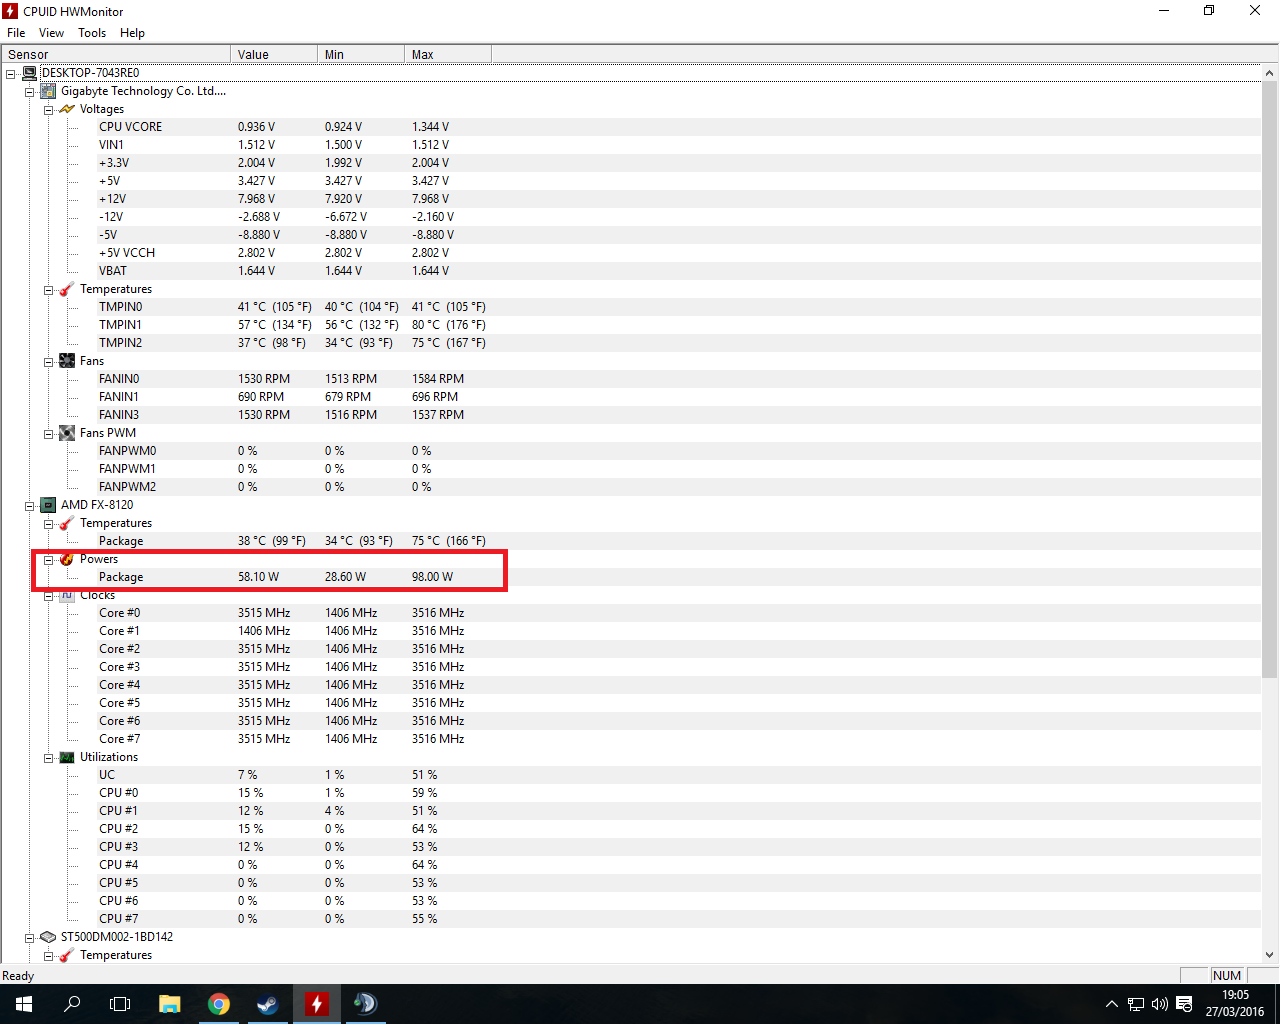Click the Gigabyte motherboard icon
The height and width of the screenshot is (1024, 1280).
pyautogui.click(x=48, y=91)
